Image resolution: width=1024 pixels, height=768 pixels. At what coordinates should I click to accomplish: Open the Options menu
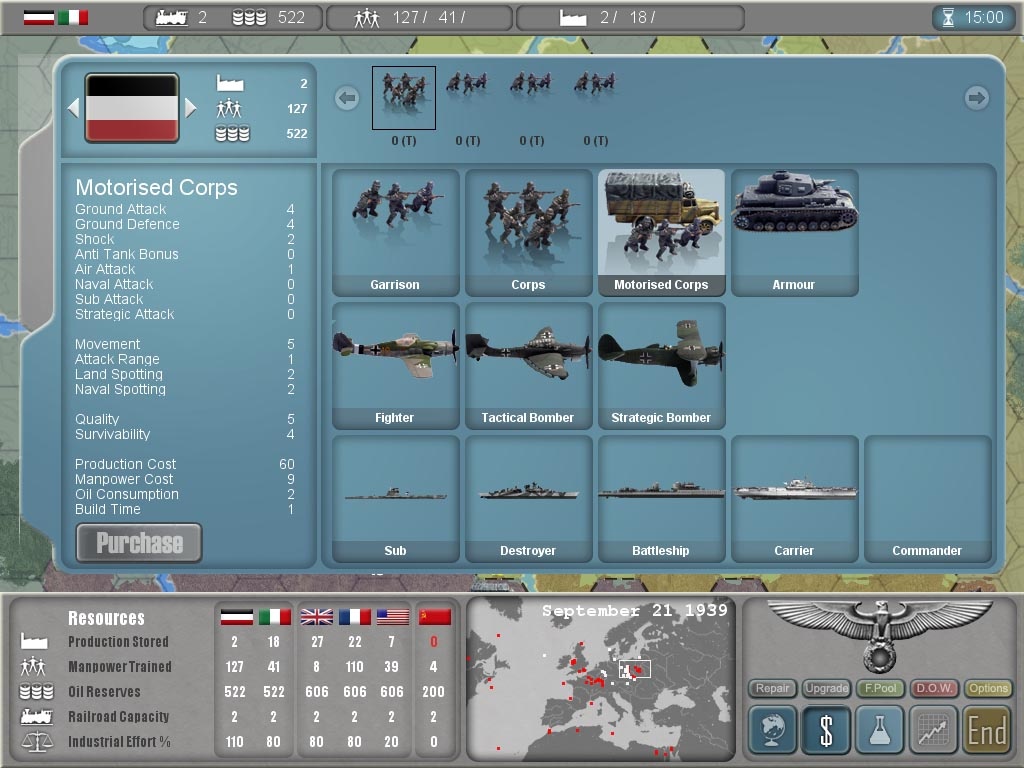click(988, 689)
